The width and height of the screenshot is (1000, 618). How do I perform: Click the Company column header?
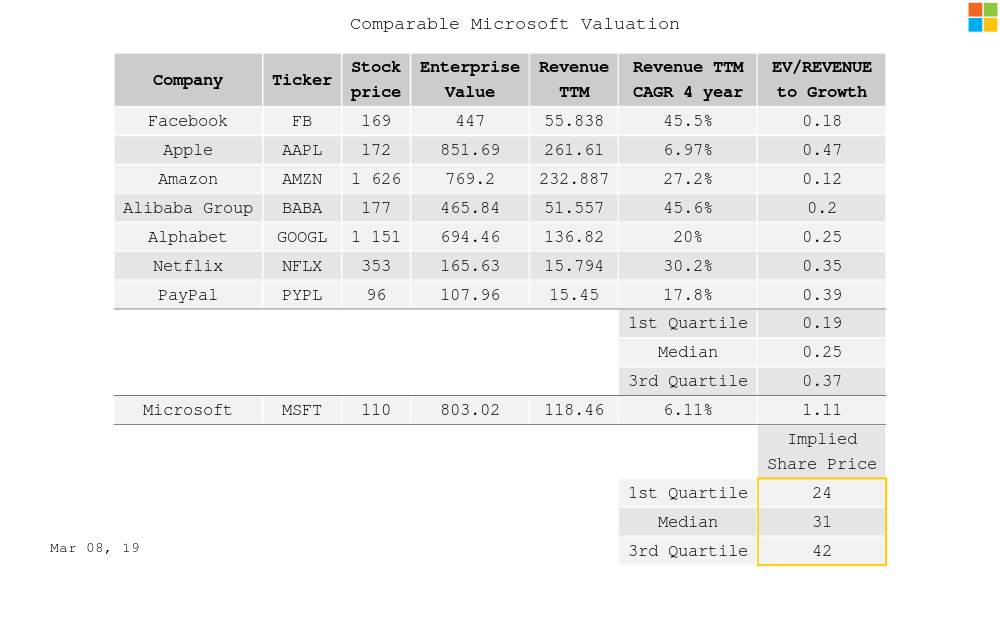tap(188, 80)
